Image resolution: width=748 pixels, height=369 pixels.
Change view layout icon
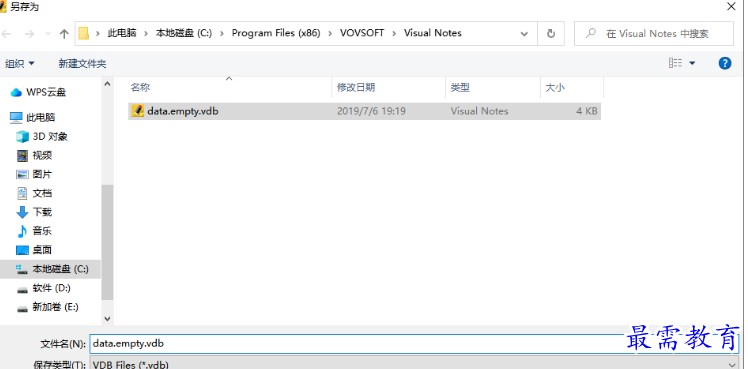[x=675, y=63]
